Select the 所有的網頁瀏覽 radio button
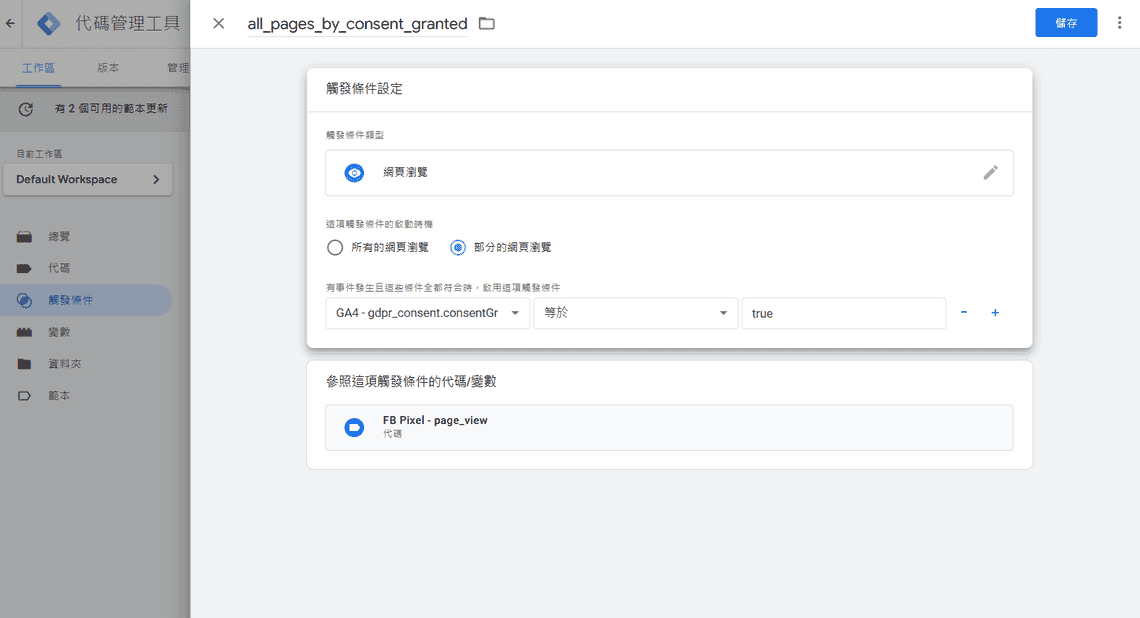This screenshot has height=618, width=1140. tap(335, 247)
